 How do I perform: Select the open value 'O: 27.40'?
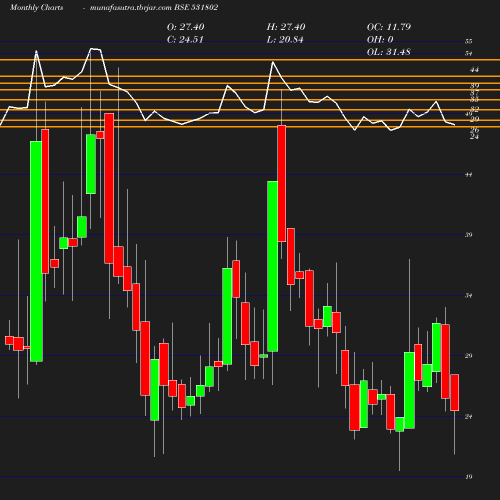coord(186,27)
